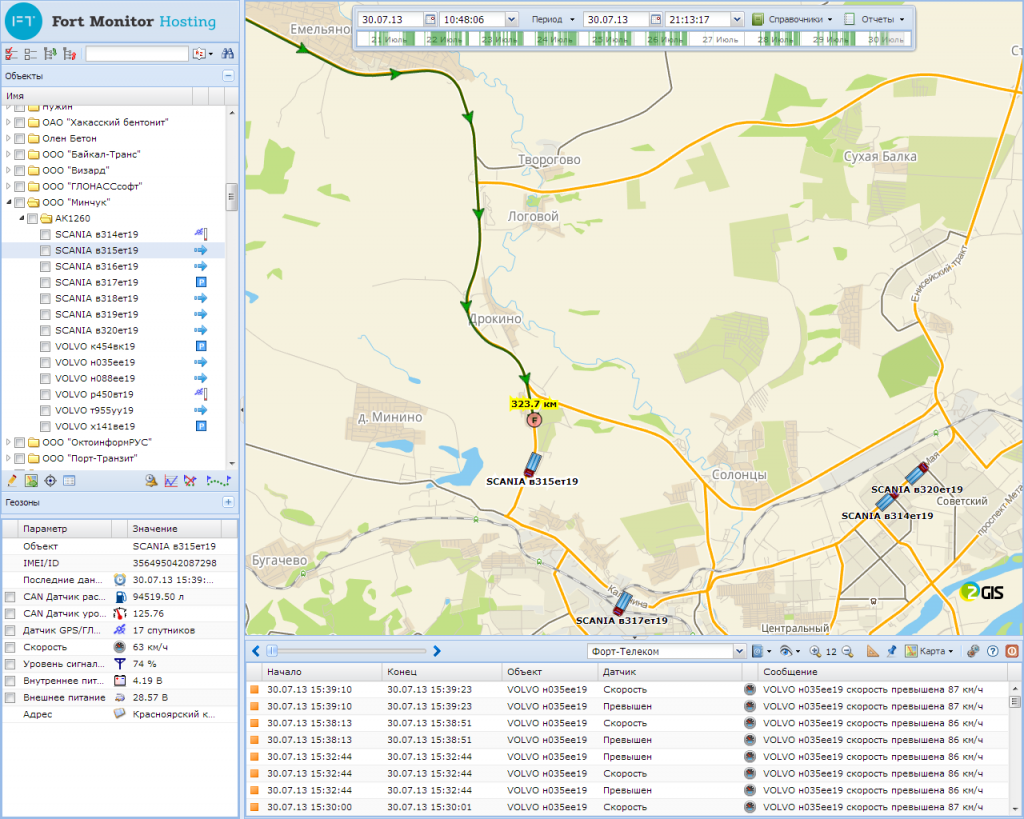Screen dimensions: 1024x819
Task: Open the map image icon below tree
Action: click(31, 481)
